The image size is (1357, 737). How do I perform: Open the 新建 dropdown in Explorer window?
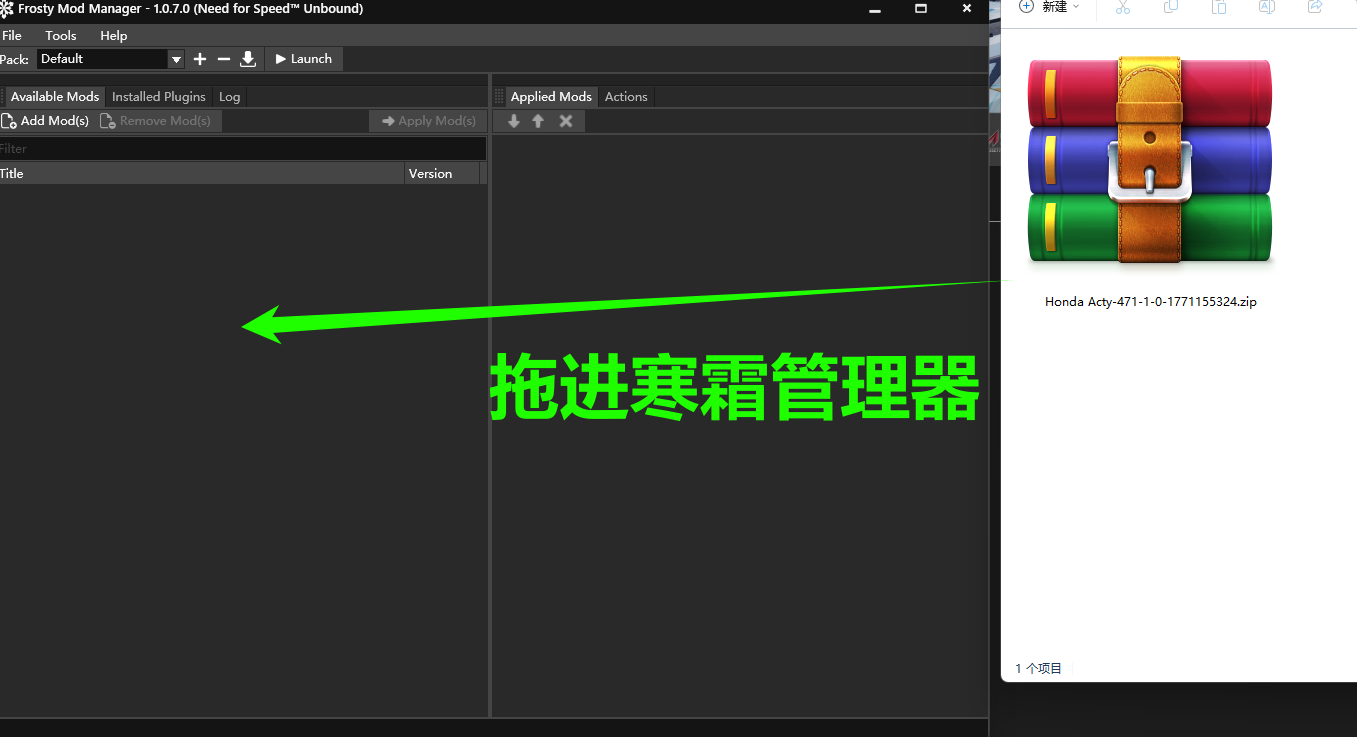click(x=1049, y=7)
